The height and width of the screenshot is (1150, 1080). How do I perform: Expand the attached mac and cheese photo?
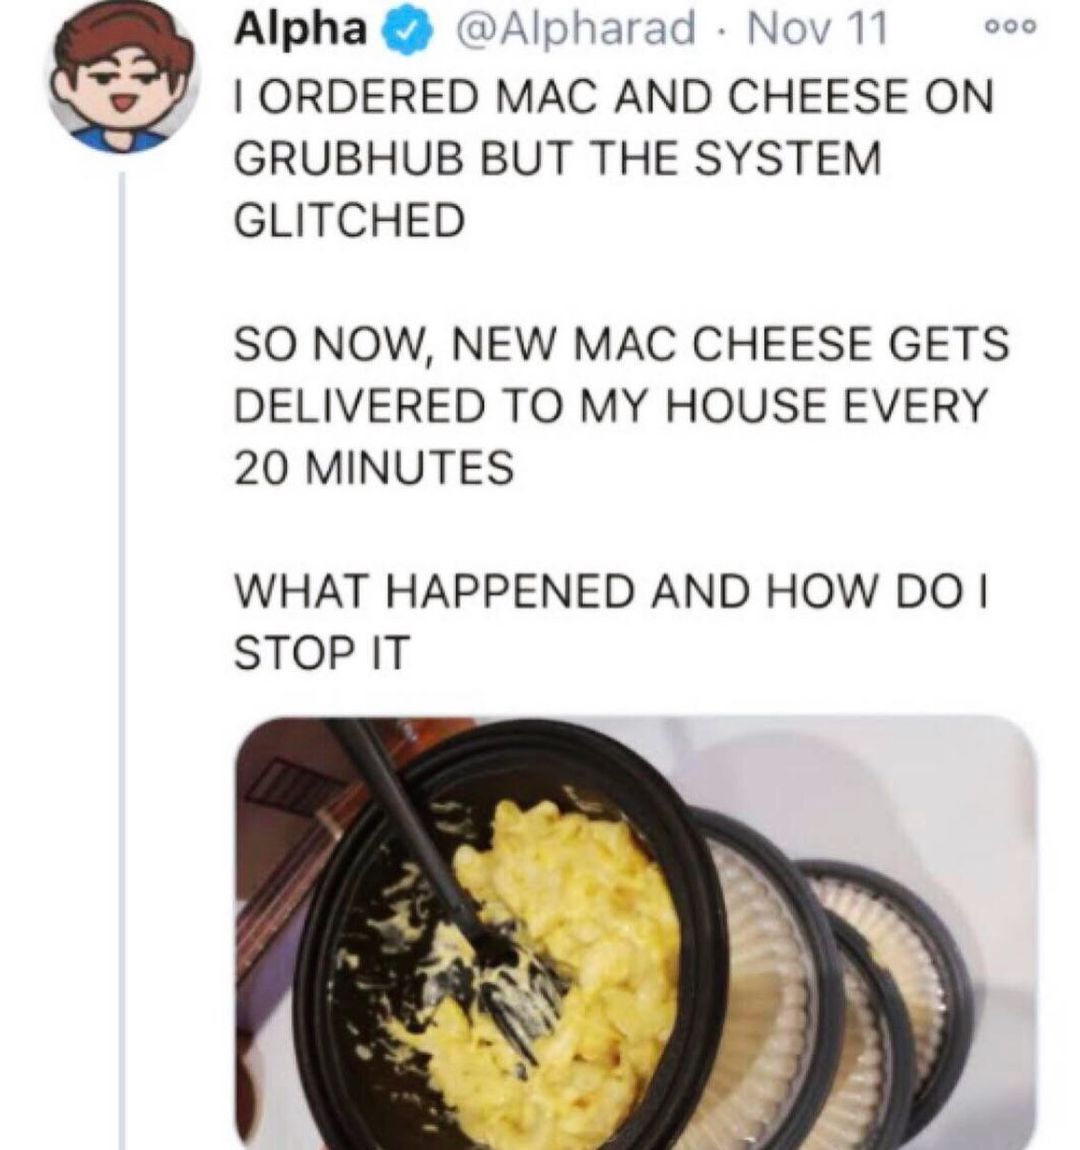[x=636, y=933]
